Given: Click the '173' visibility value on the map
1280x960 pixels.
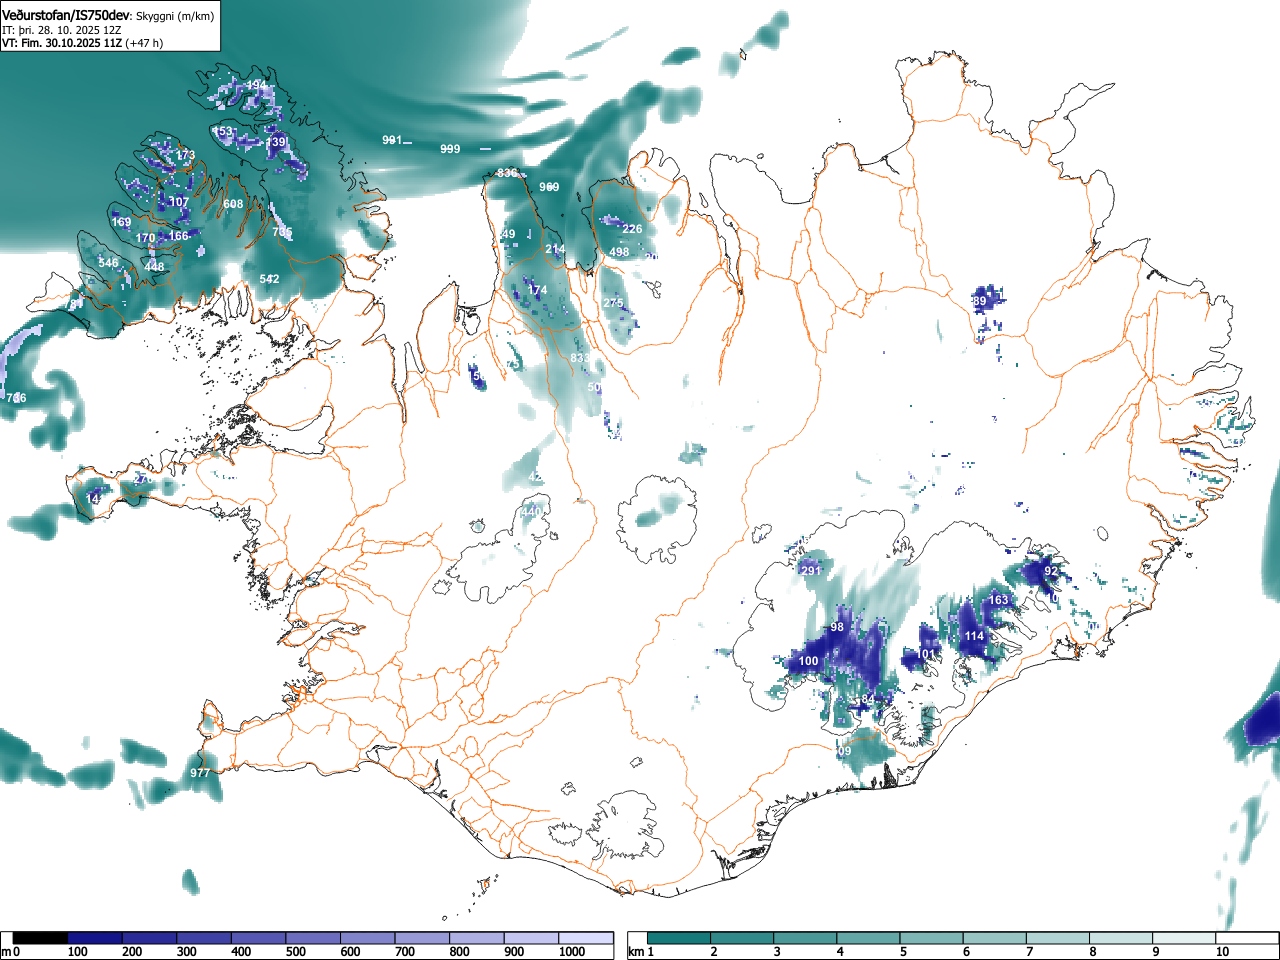Looking at the screenshot, I should click(186, 155).
